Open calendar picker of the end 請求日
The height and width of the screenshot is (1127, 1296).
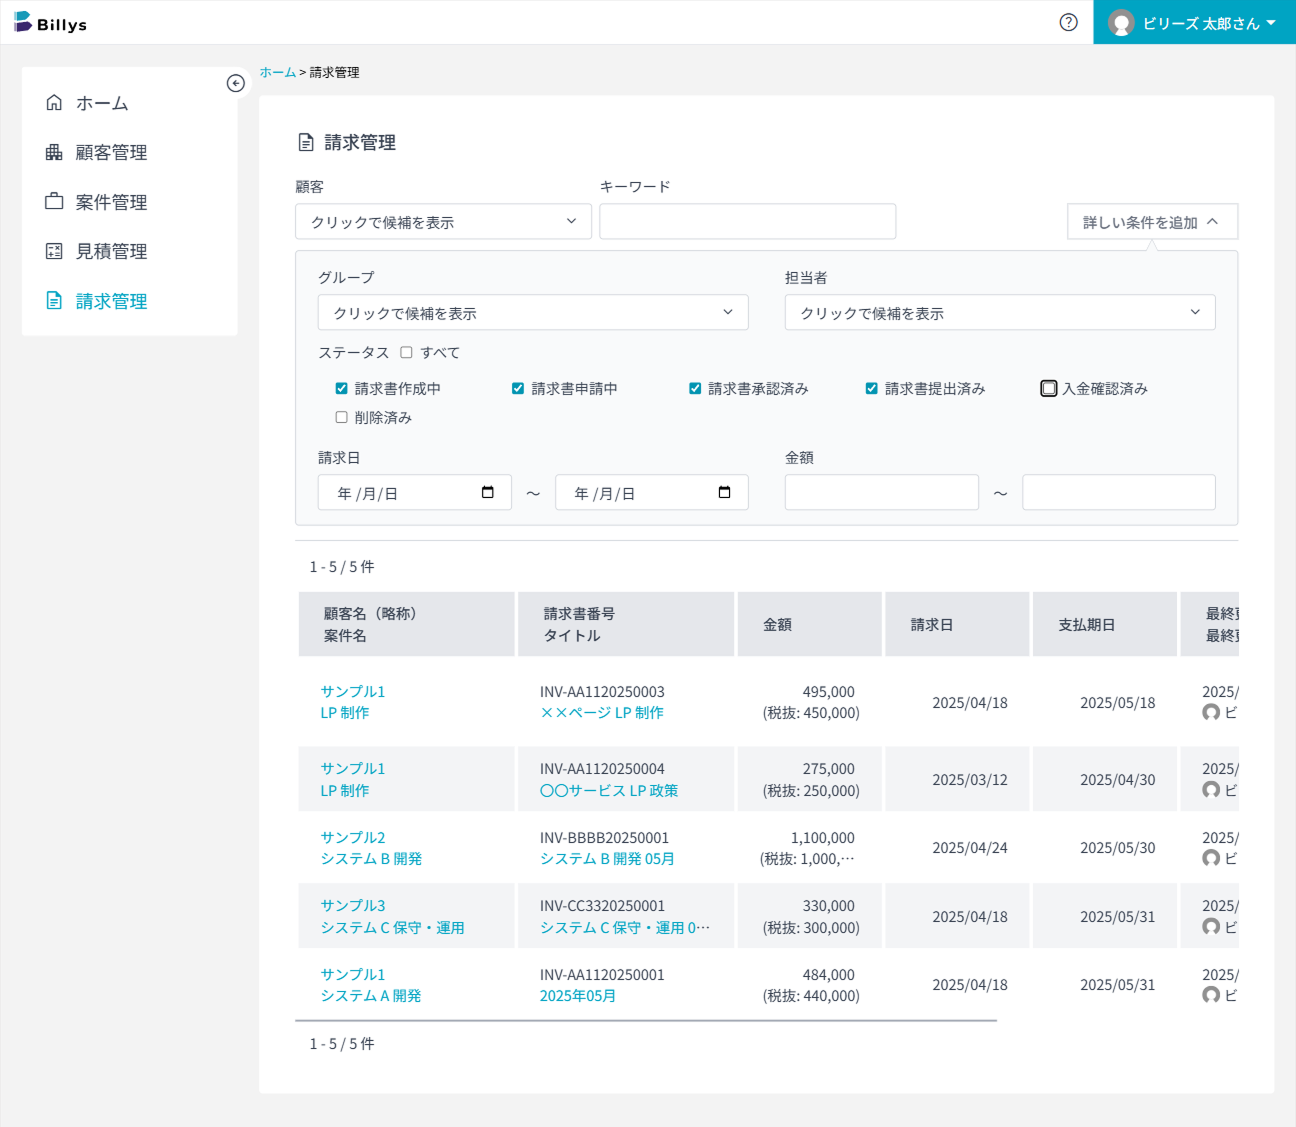pyautogui.click(x=725, y=492)
